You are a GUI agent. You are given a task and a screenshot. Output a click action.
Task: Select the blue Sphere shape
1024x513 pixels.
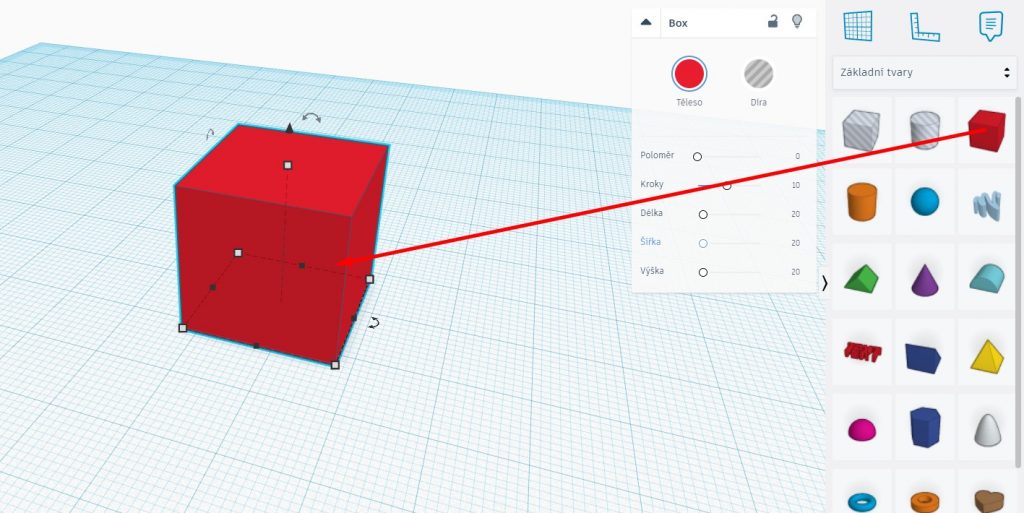coord(925,201)
